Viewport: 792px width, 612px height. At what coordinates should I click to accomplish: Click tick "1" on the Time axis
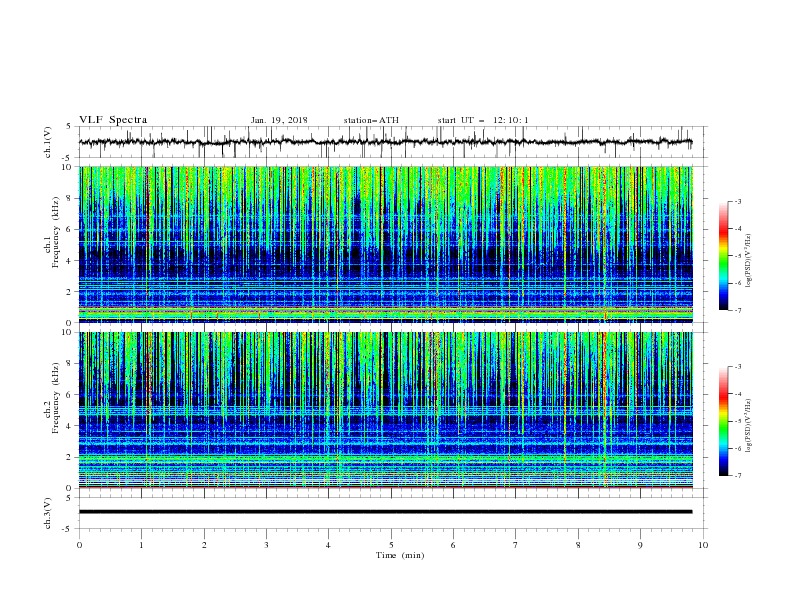click(x=141, y=545)
